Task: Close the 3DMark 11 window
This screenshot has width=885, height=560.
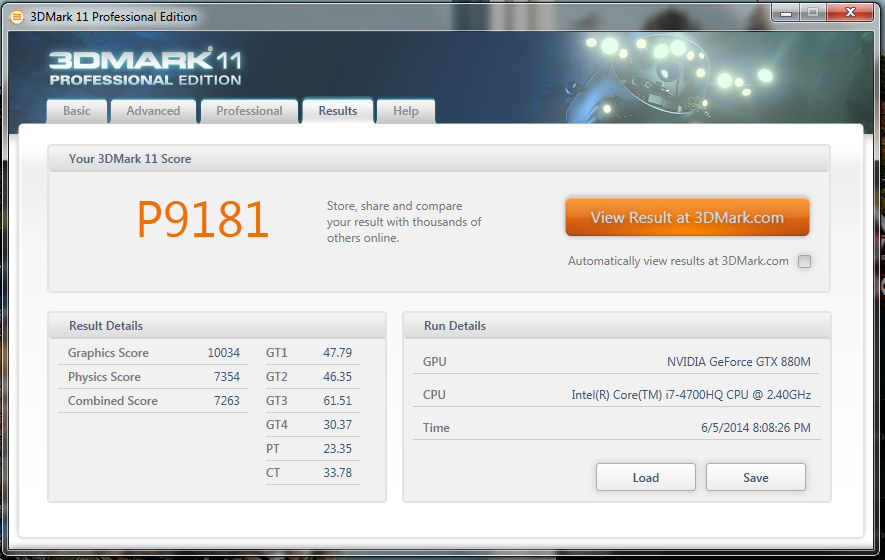Action: [851, 12]
